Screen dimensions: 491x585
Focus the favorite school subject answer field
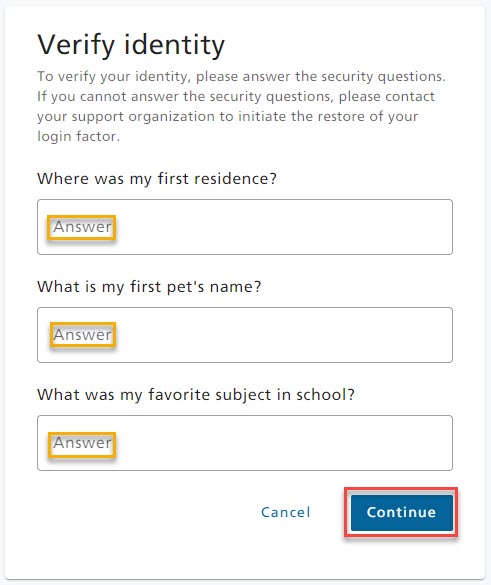pos(245,443)
